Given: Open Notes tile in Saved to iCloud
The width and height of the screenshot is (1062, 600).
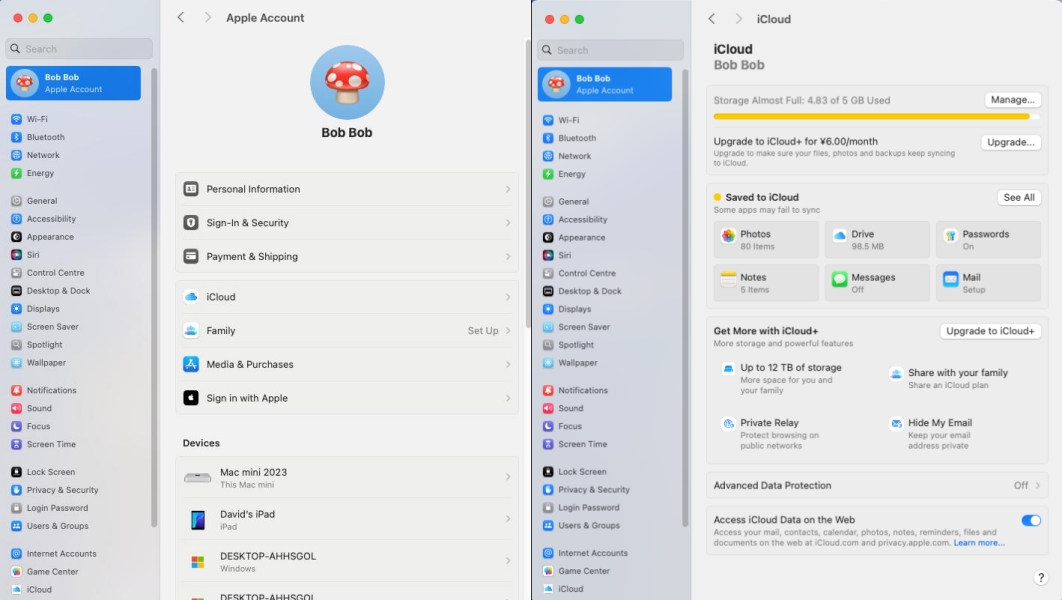Looking at the screenshot, I should (766, 283).
